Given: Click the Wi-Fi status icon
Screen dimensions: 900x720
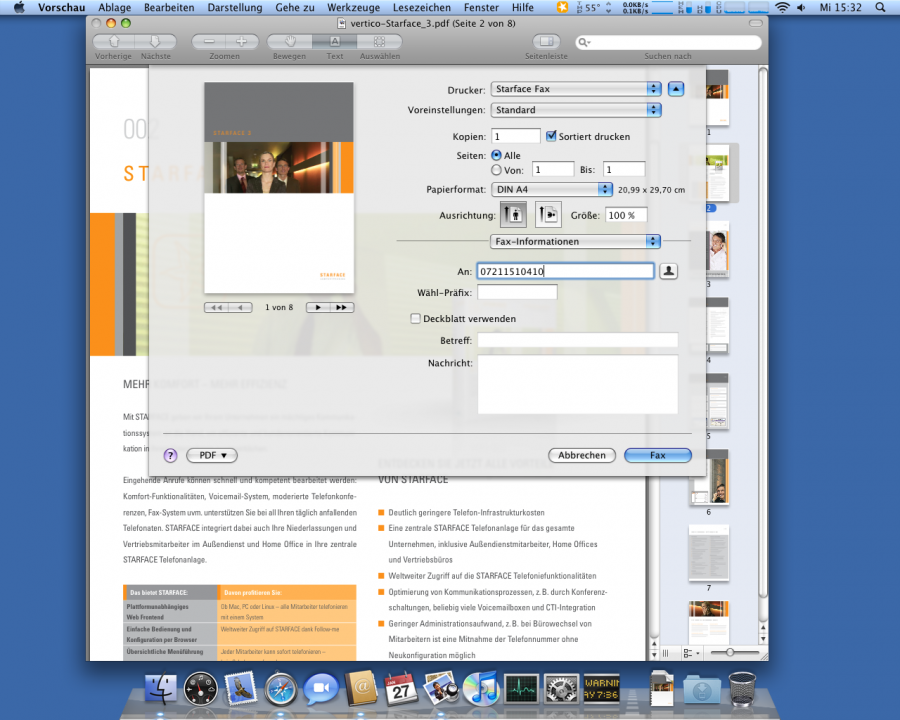Looking at the screenshot, I should point(782,7).
